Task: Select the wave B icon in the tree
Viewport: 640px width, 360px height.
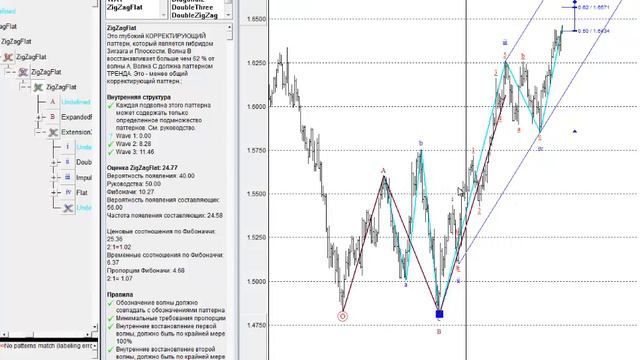Action: [x=53, y=117]
